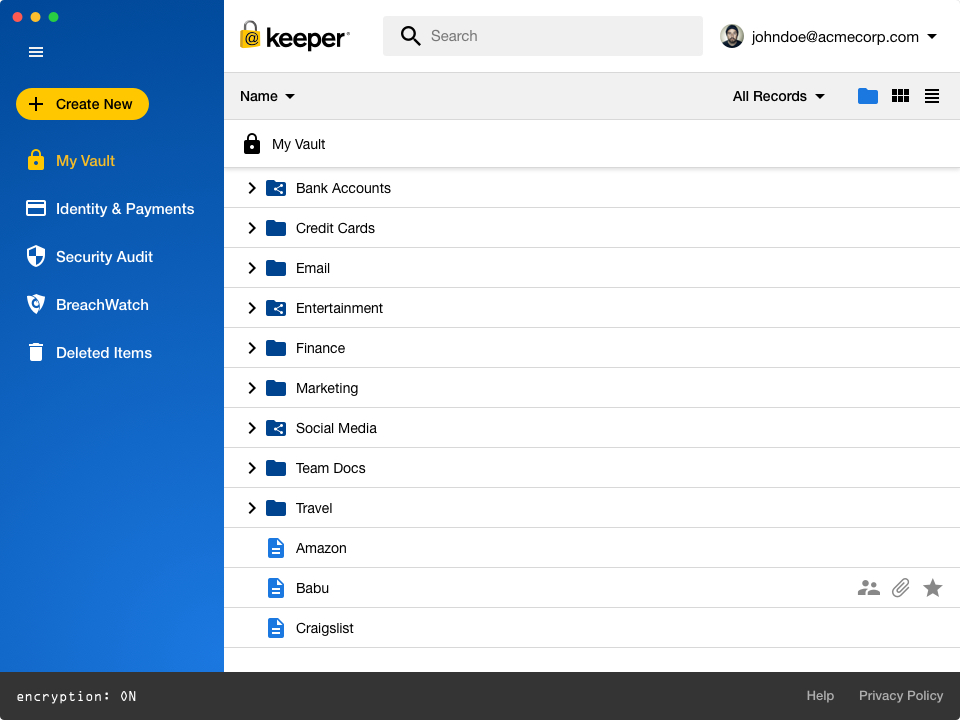Expand the Entertainment folder
The image size is (960, 720).
pos(252,308)
